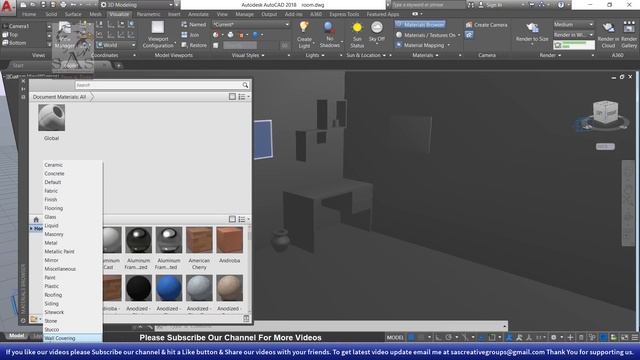Expand the Render panel
The width and height of the screenshot is (640, 360).
[550, 55]
